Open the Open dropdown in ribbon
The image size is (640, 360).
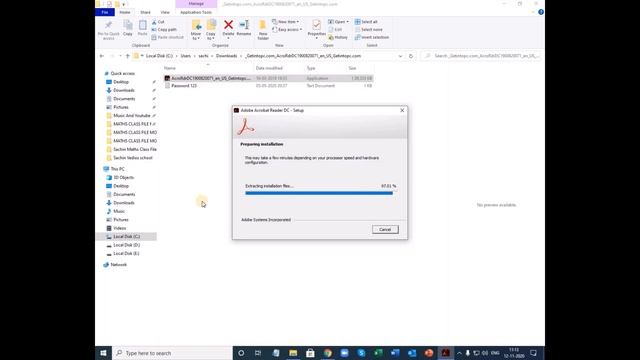[x=338, y=22]
